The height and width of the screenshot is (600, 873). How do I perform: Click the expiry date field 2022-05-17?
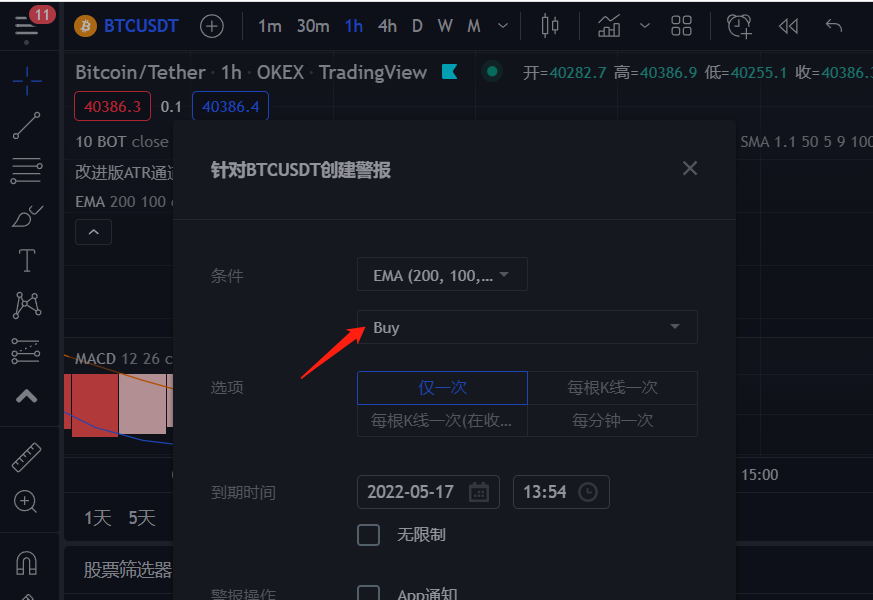point(428,492)
